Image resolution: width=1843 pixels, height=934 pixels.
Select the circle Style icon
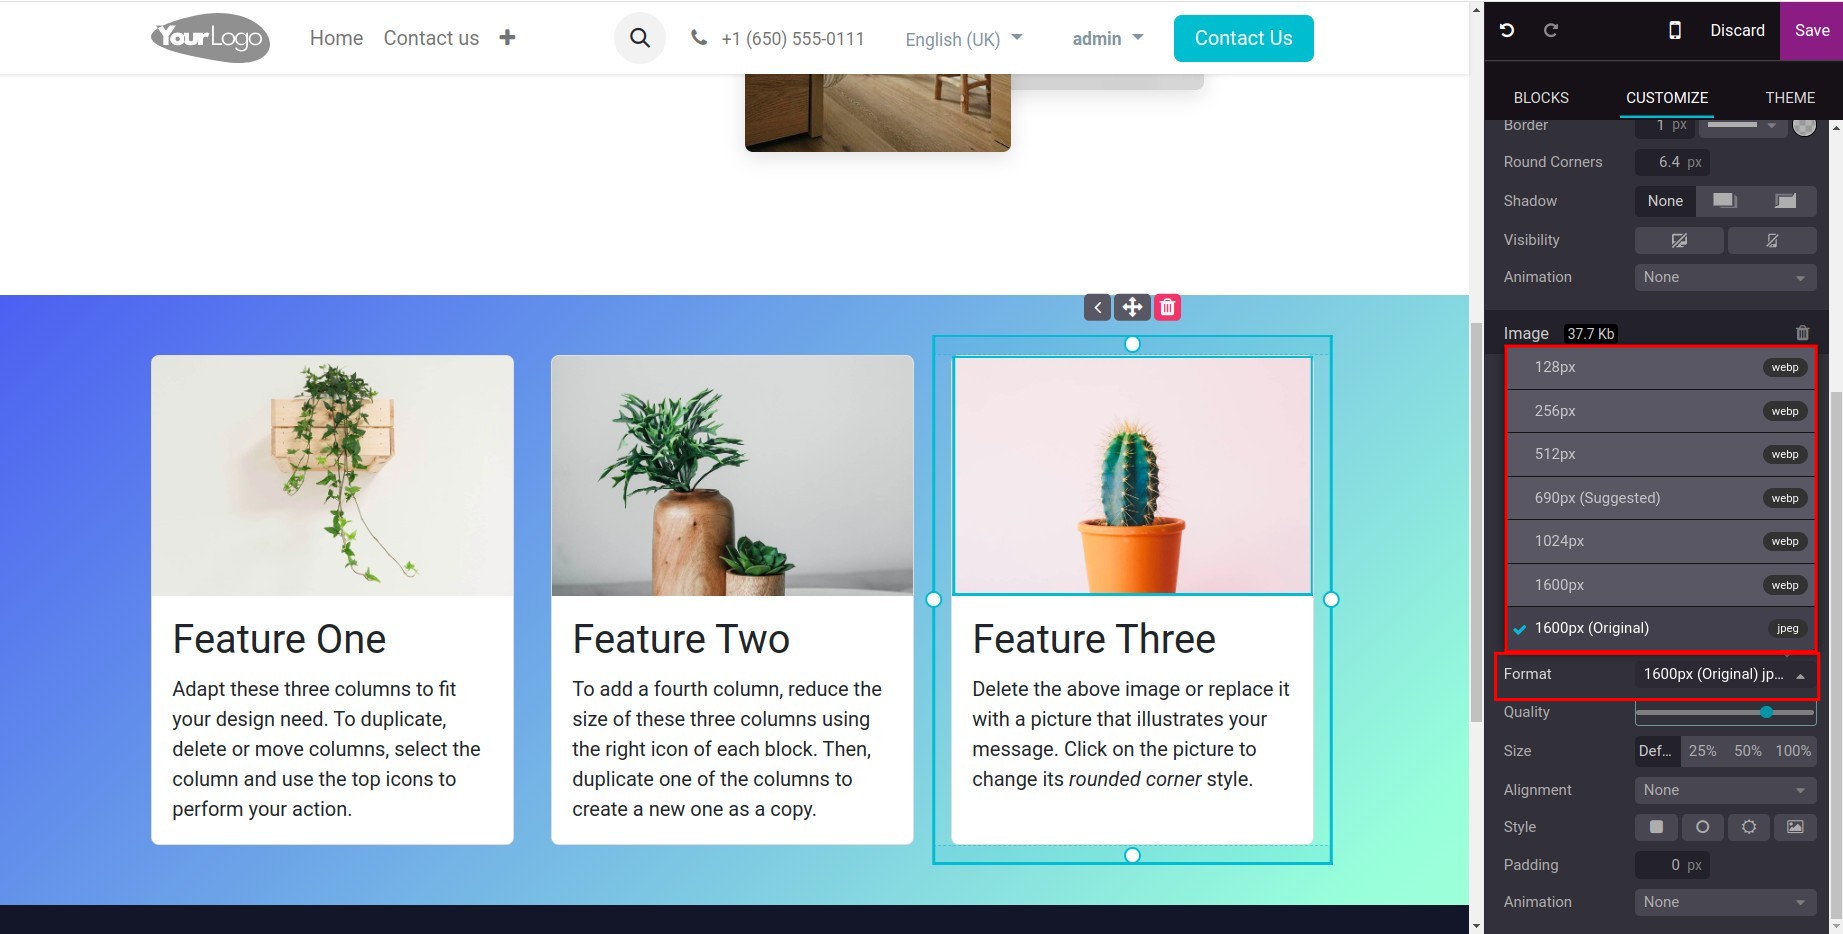point(1702,827)
